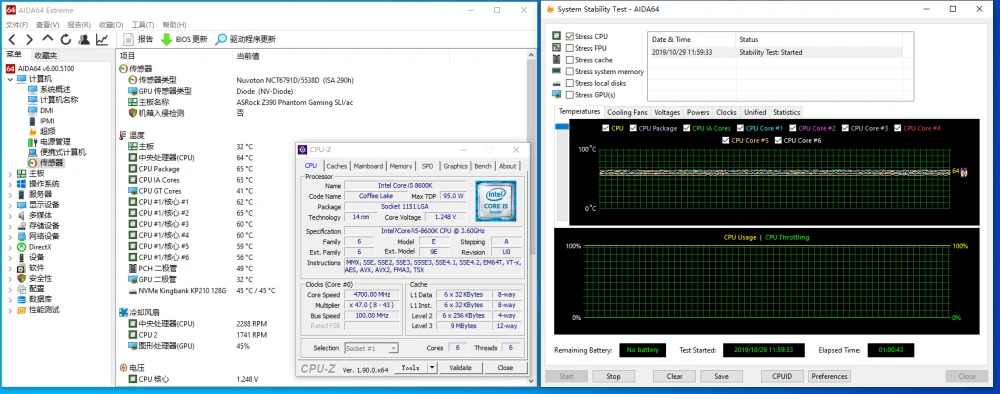Click the AIDA64 v6.00.5100 root node
This screenshot has width=1000, height=394.
click(40, 68)
